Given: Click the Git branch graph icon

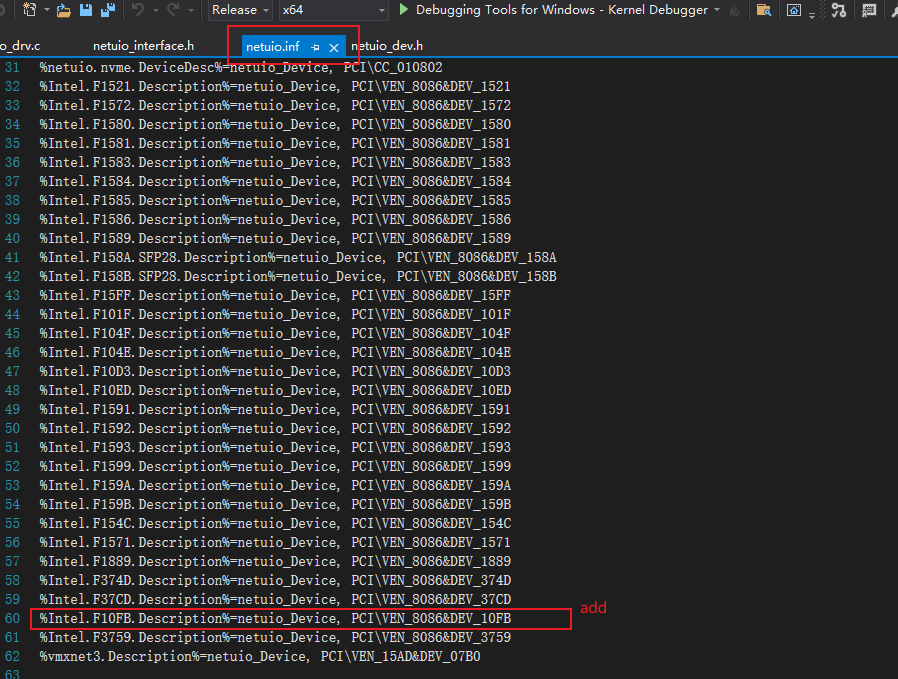Looking at the screenshot, I should pos(838,10).
